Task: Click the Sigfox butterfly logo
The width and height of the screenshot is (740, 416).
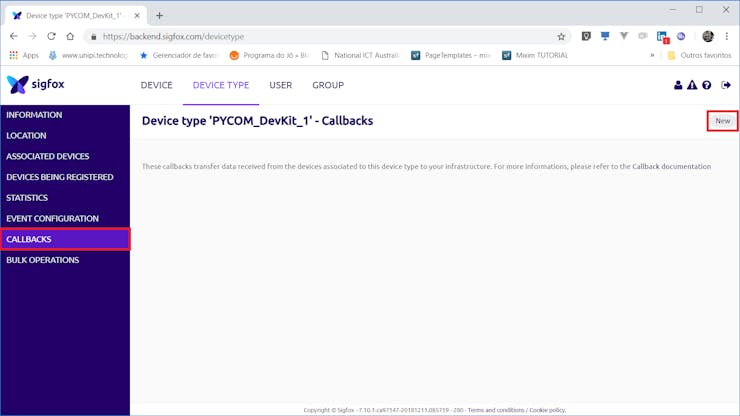Action: coord(17,85)
